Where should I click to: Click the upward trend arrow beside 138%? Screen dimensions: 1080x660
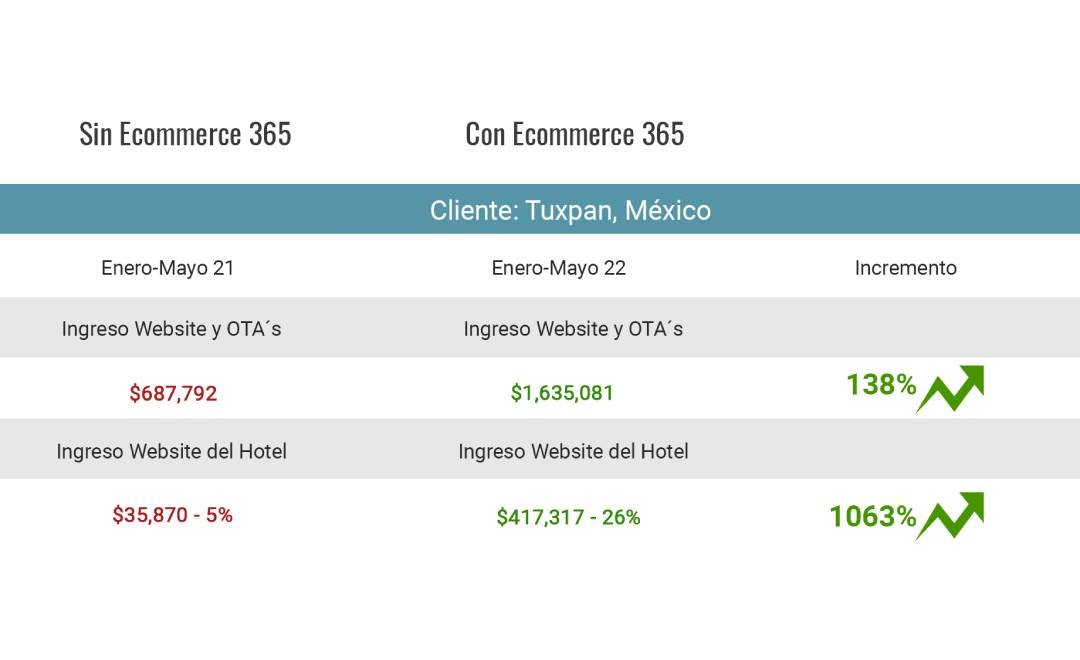click(950, 389)
